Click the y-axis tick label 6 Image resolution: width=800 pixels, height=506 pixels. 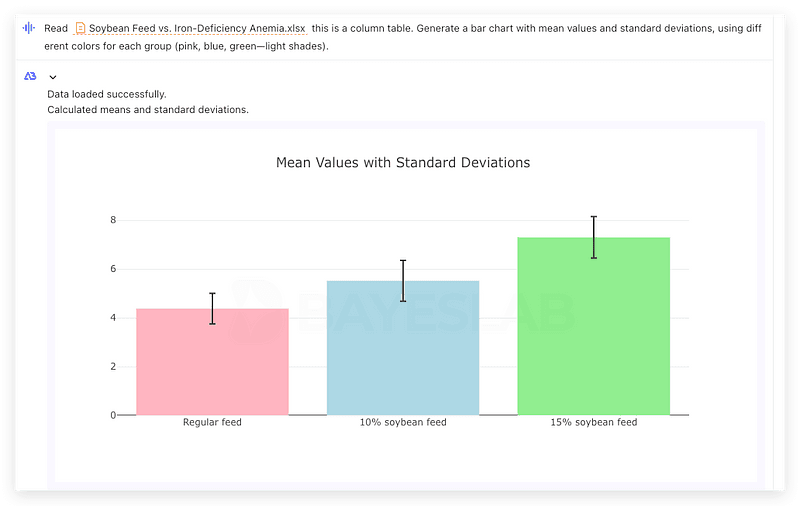click(x=113, y=269)
